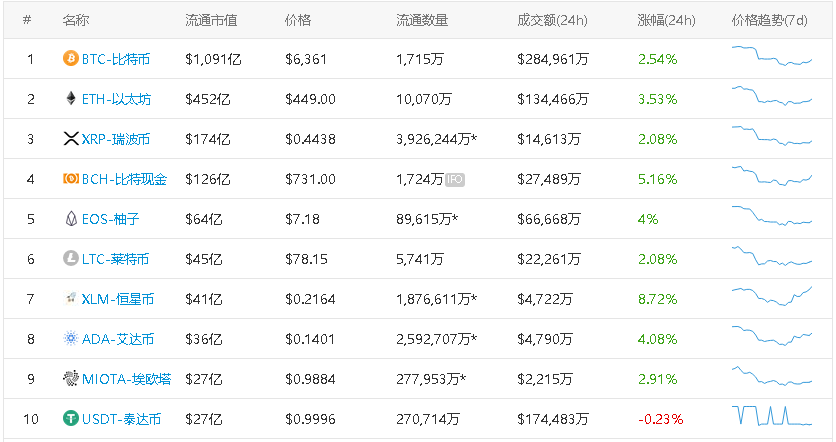Click the Bitcoin Cash BCH coin icon
Image resolution: width=836 pixels, height=442 pixels.
click(70, 179)
